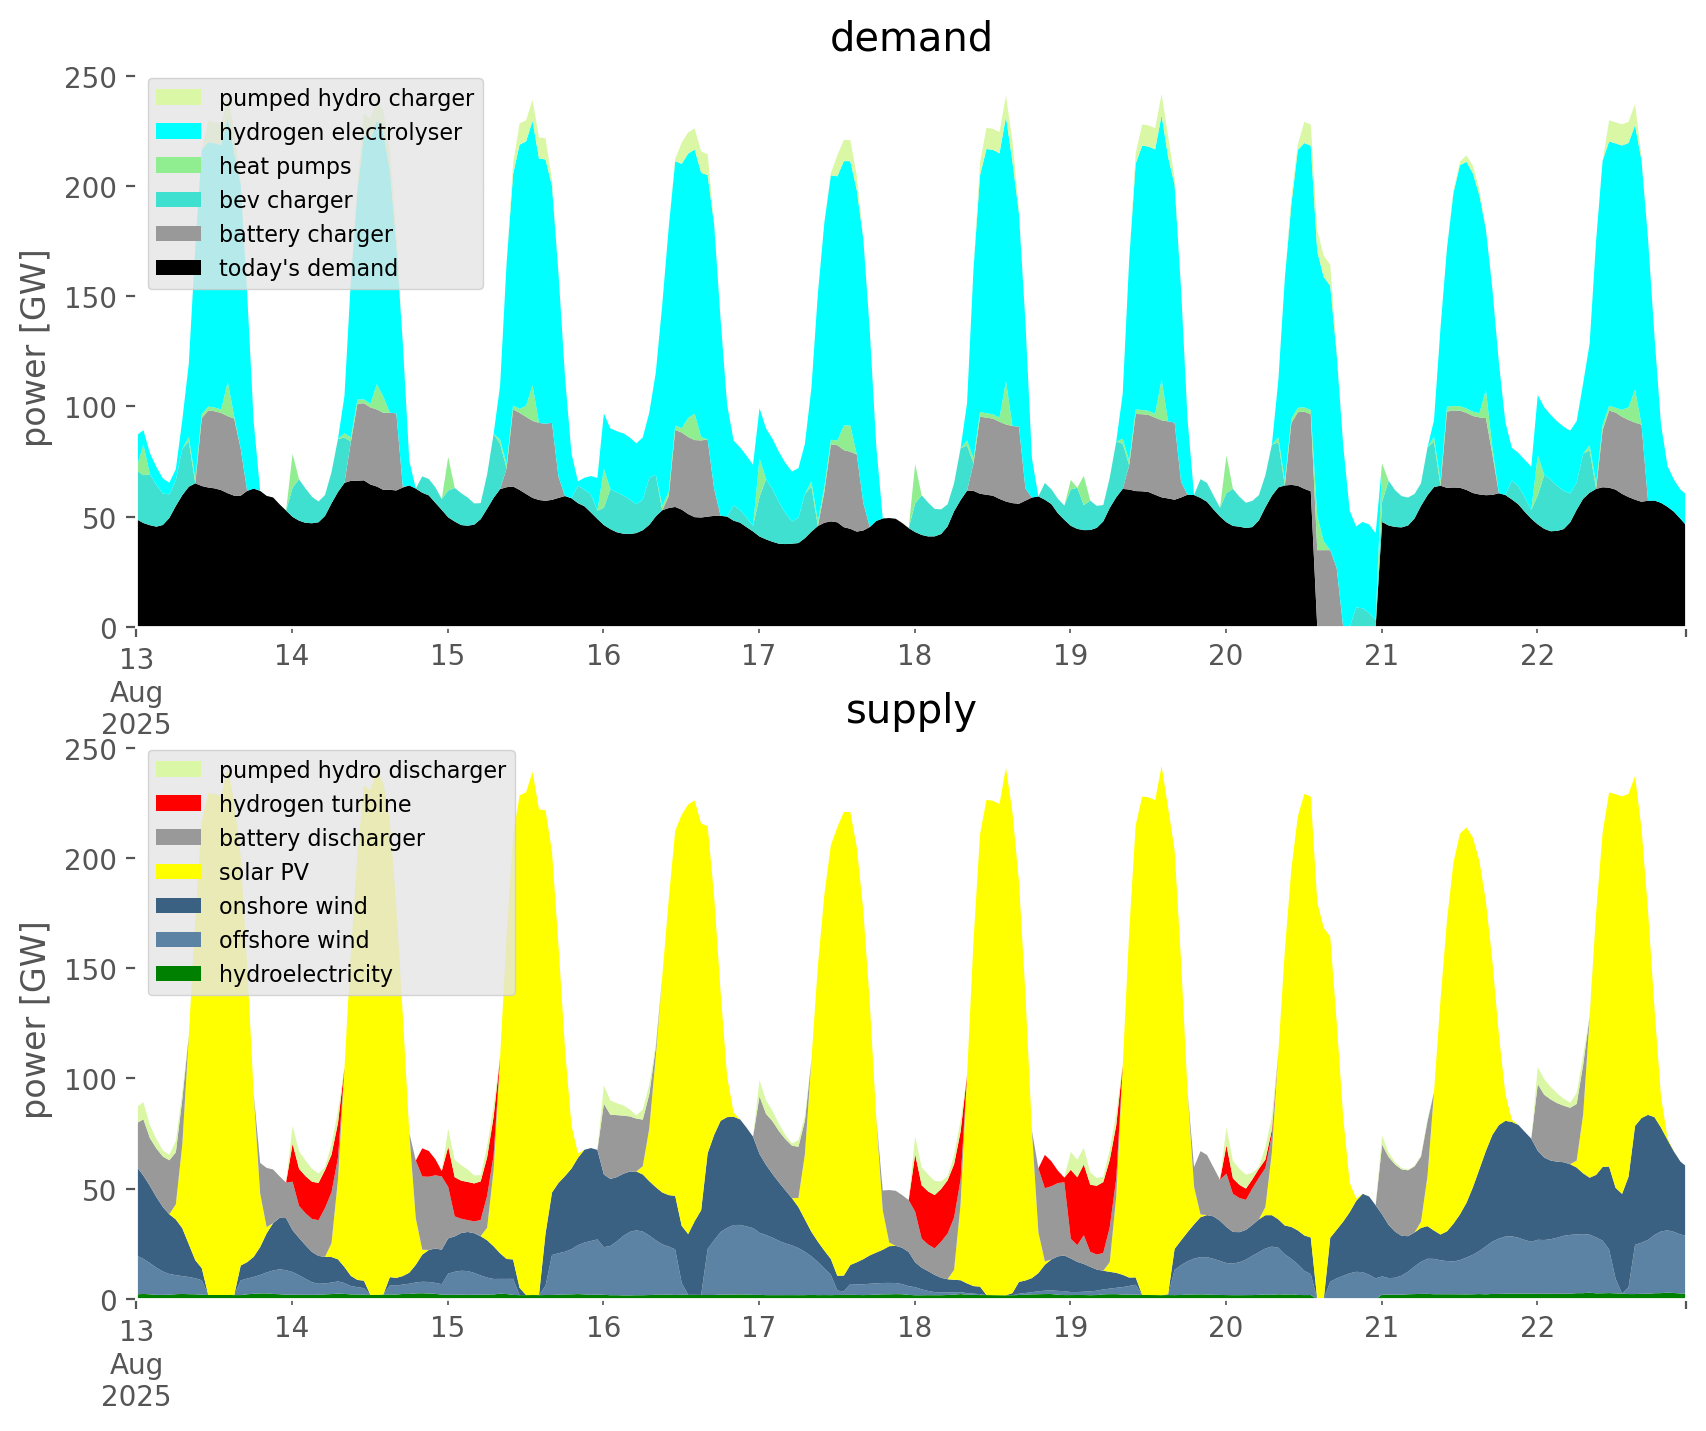
Task: Click the 21 date tick on supply chart
Action: coord(1381,1328)
